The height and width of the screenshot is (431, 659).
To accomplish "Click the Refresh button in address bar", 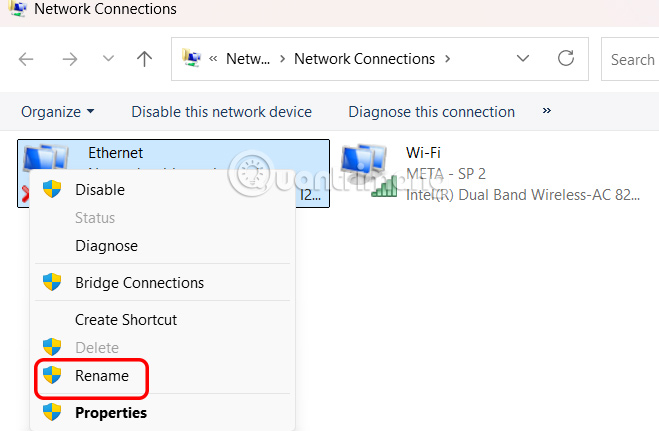I will coord(566,59).
